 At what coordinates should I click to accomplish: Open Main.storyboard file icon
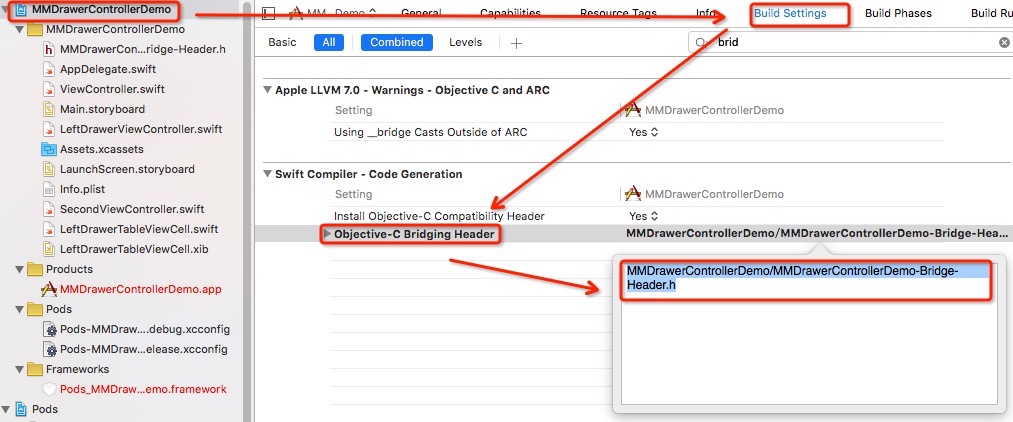[49, 109]
